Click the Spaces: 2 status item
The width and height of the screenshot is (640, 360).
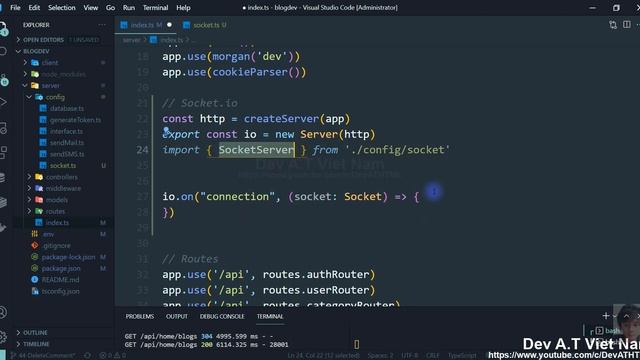click(381, 356)
